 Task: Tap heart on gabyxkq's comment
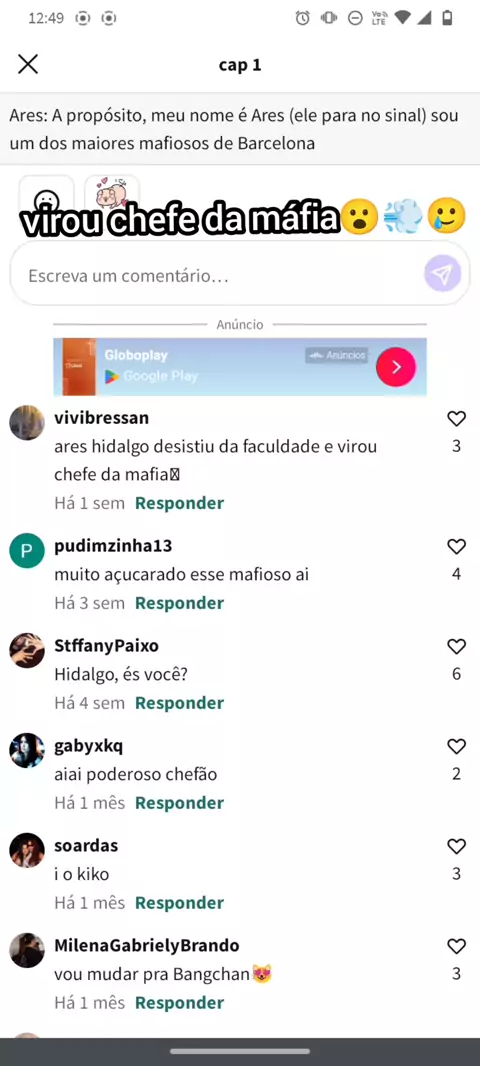[456, 746]
